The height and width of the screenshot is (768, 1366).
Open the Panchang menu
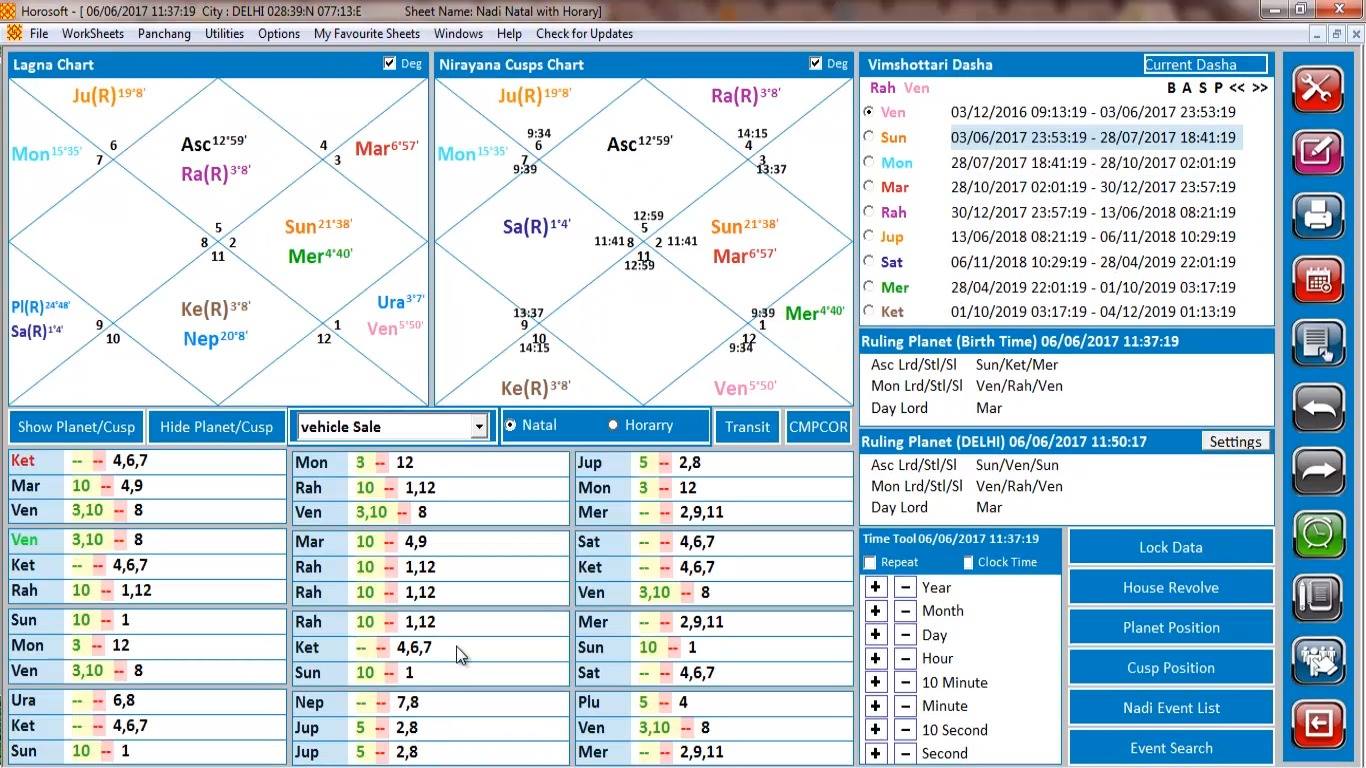[x=164, y=33]
